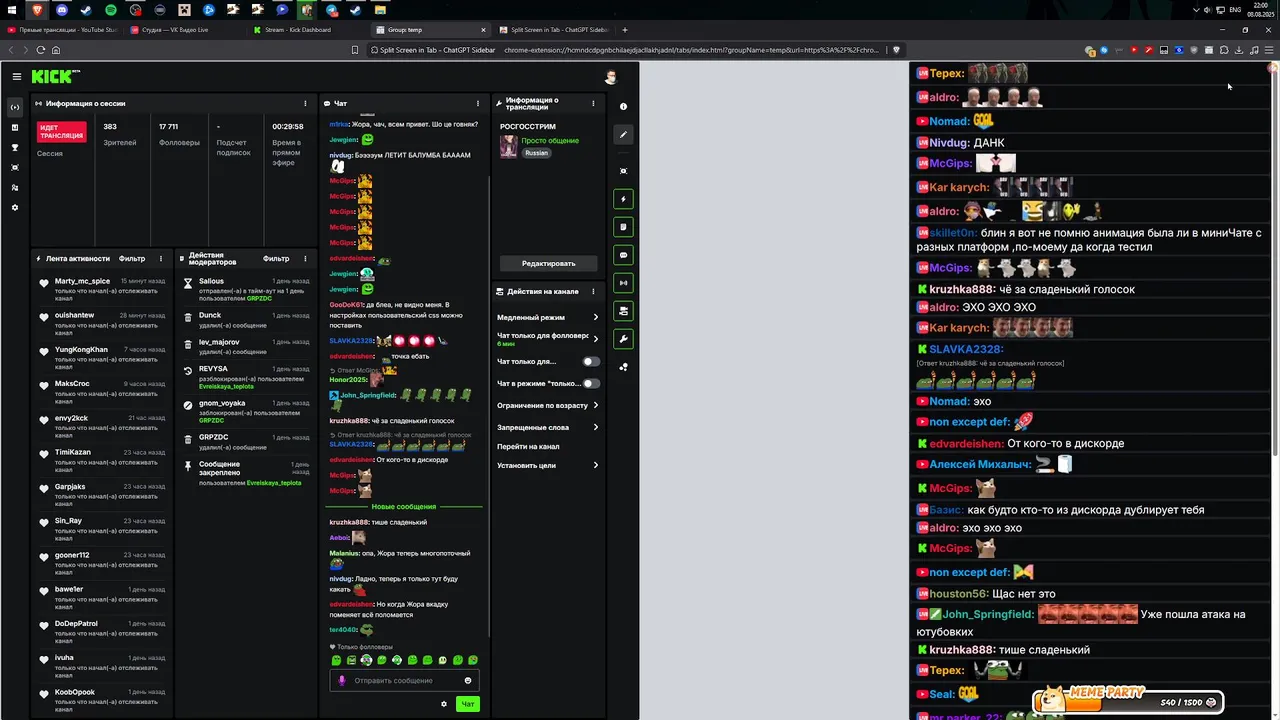Click the pencil edit icon in right toolbar
Viewport: 1280px width, 720px height.
(623, 134)
